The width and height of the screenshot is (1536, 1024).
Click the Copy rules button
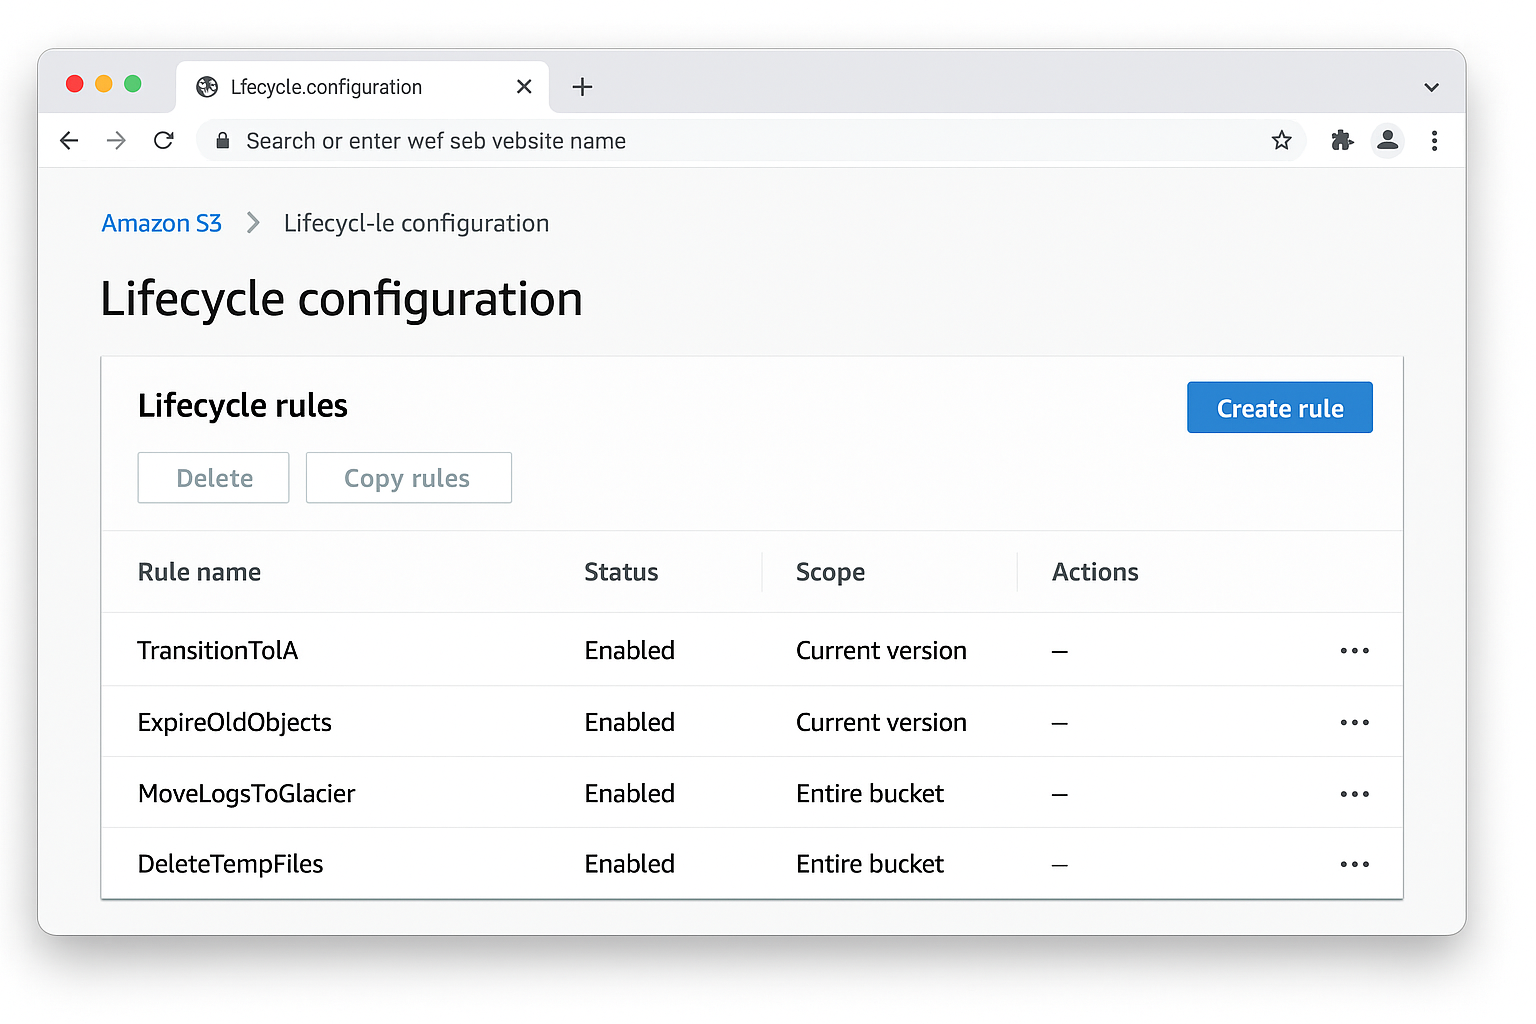point(408,478)
